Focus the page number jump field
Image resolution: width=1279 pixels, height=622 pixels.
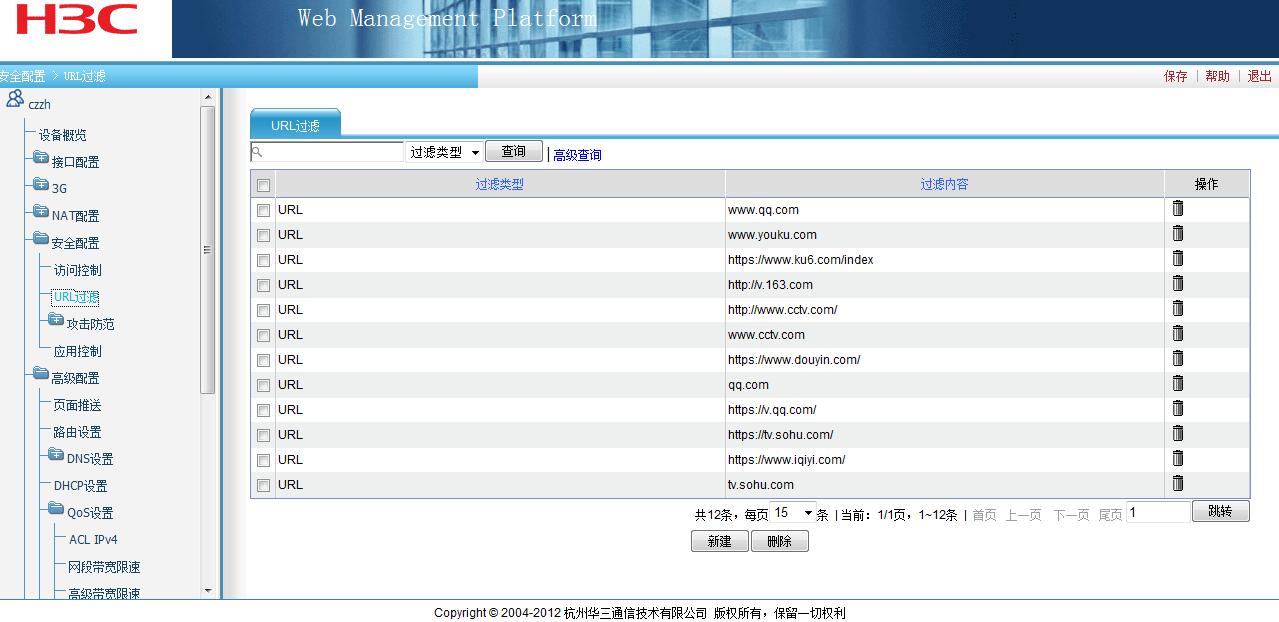coord(1158,512)
